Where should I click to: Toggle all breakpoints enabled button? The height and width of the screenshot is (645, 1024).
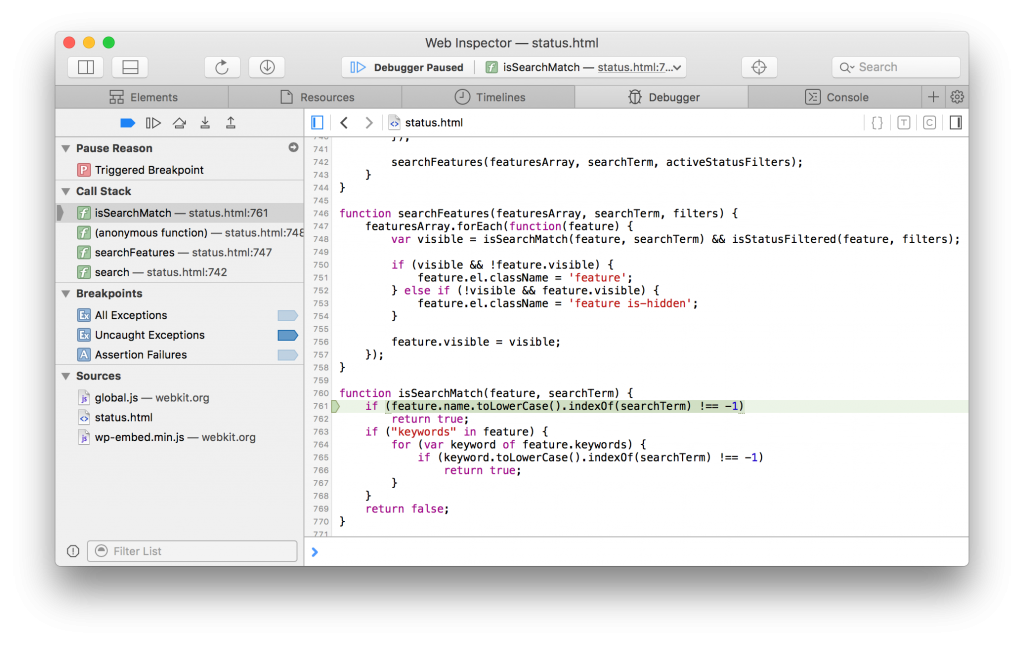pyautogui.click(x=127, y=123)
